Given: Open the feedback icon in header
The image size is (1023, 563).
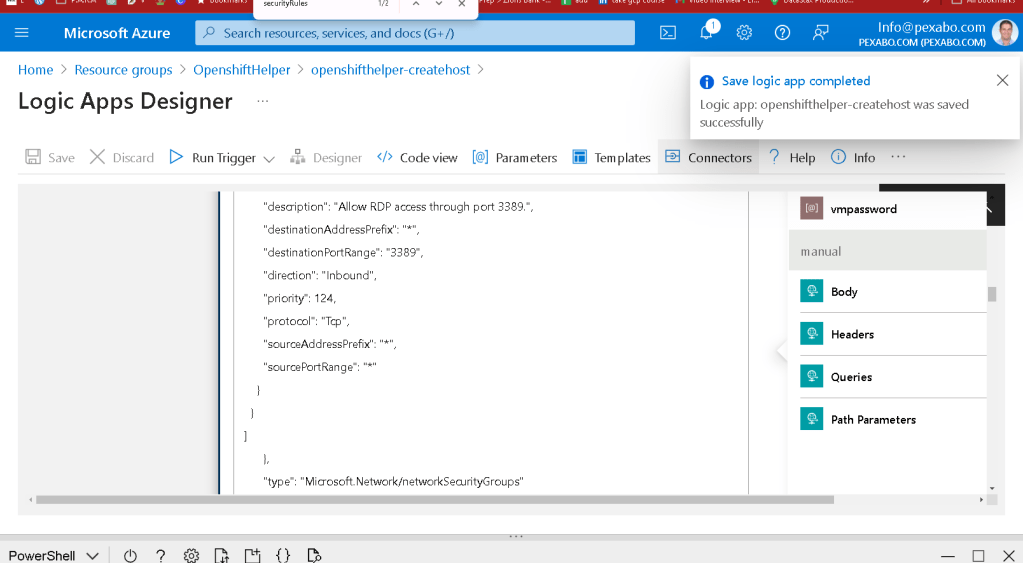Looking at the screenshot, I should [x=821, y=33].
